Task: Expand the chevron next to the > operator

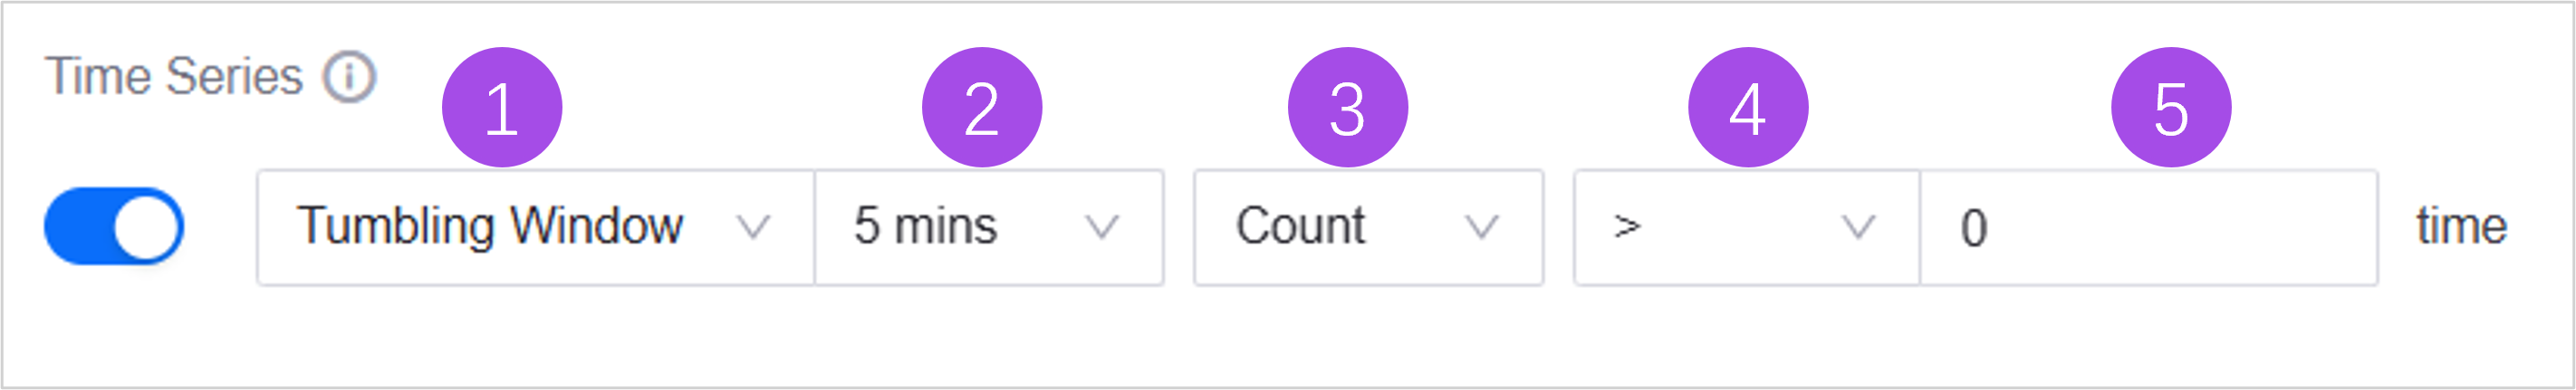Action: coord(1858,228)
